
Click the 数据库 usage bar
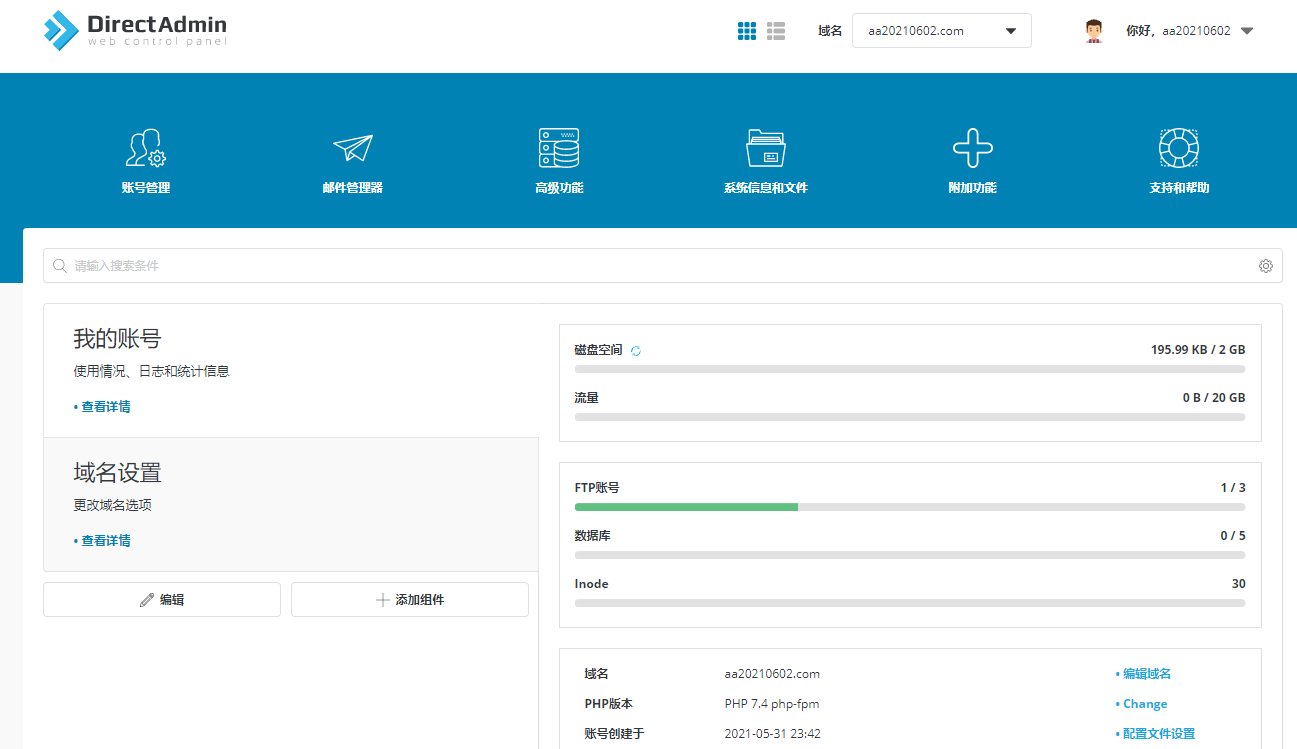(910, 555)
